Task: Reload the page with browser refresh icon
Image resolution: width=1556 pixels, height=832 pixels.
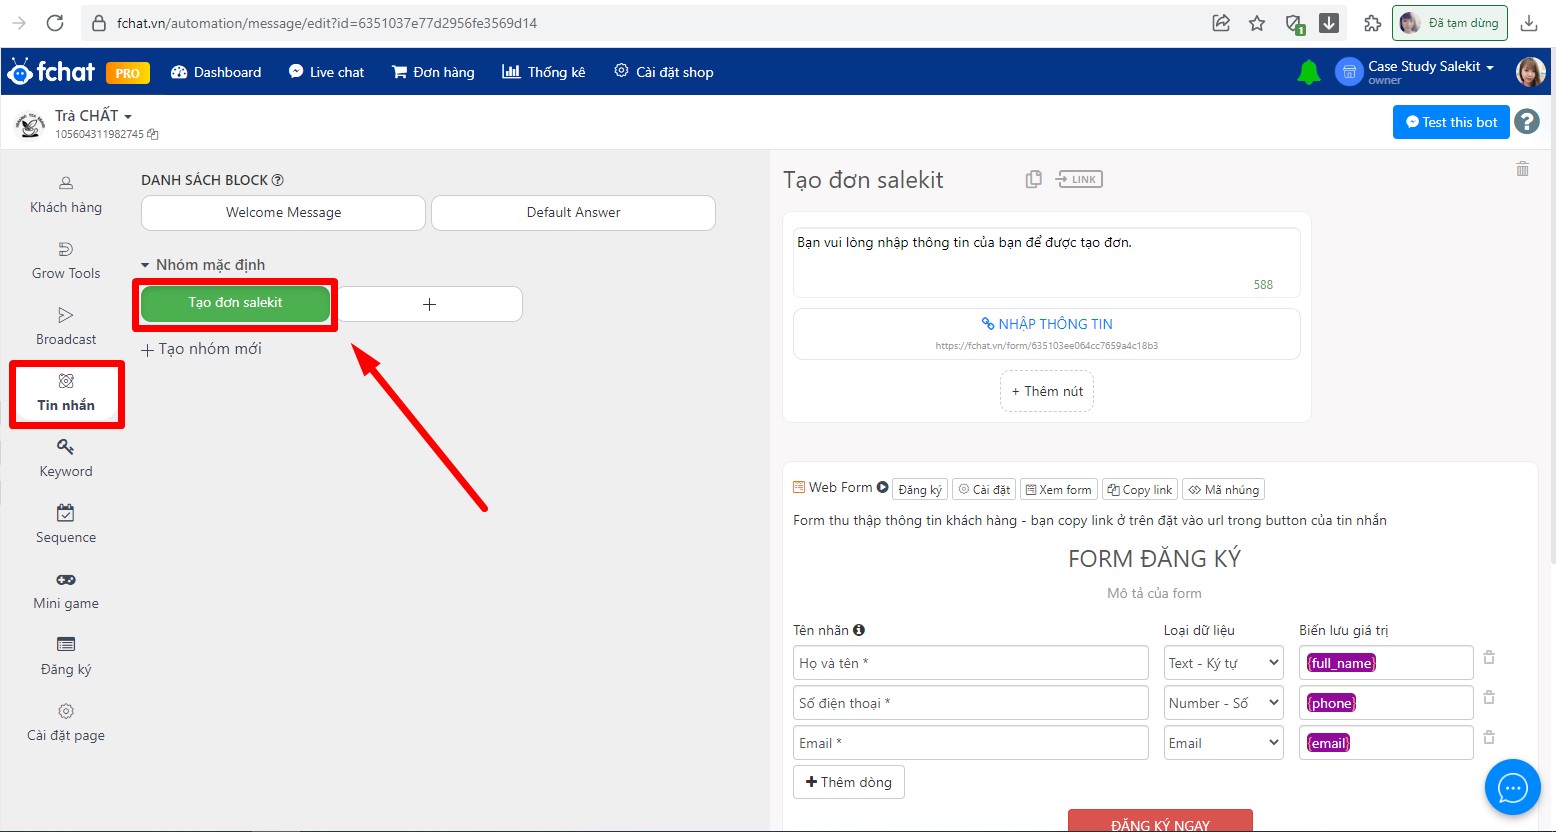Action: tap(55, 23)
